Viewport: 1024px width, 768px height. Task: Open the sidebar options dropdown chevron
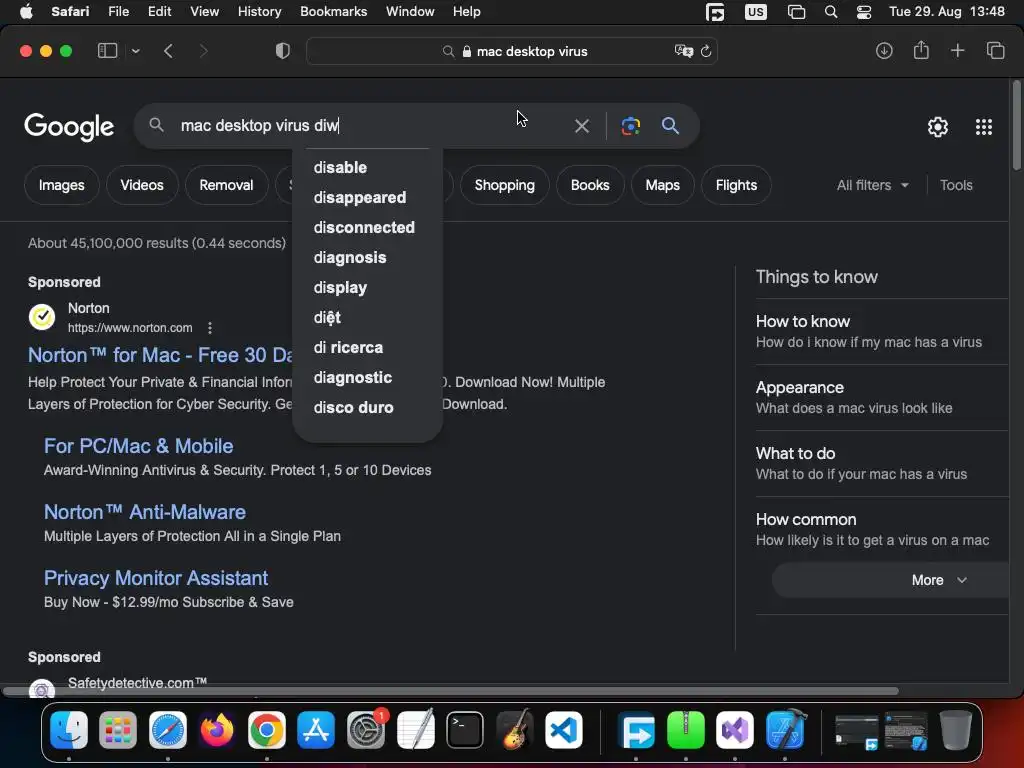(x=135, y=51)
